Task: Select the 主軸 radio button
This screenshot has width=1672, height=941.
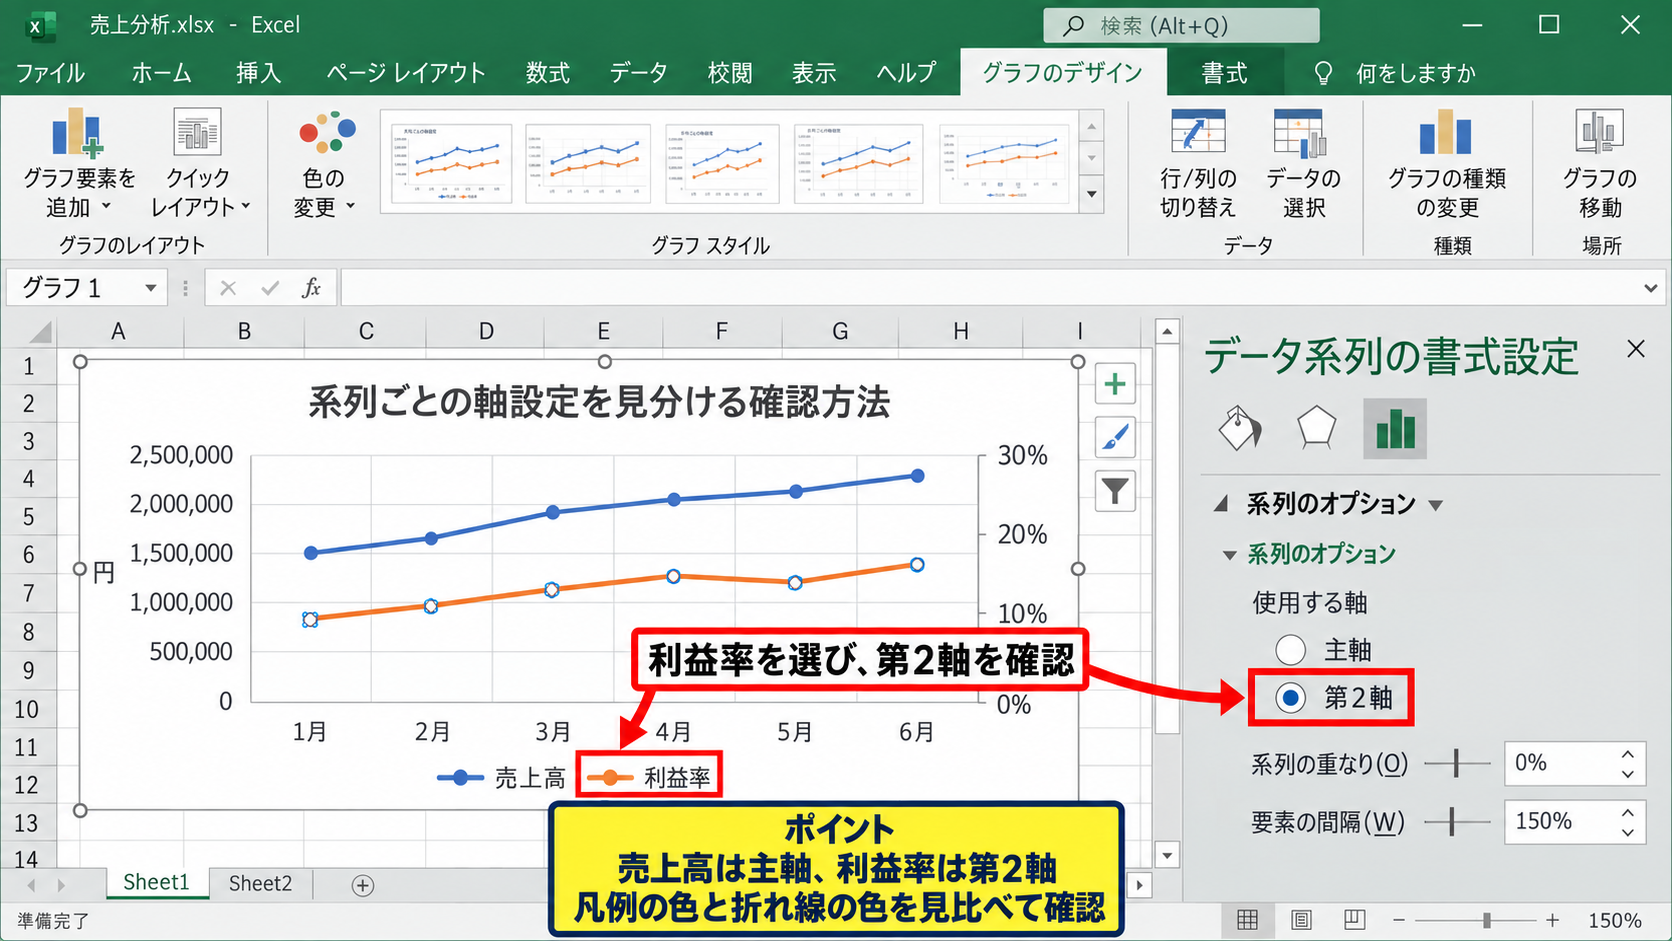Action: (1291, 650)
